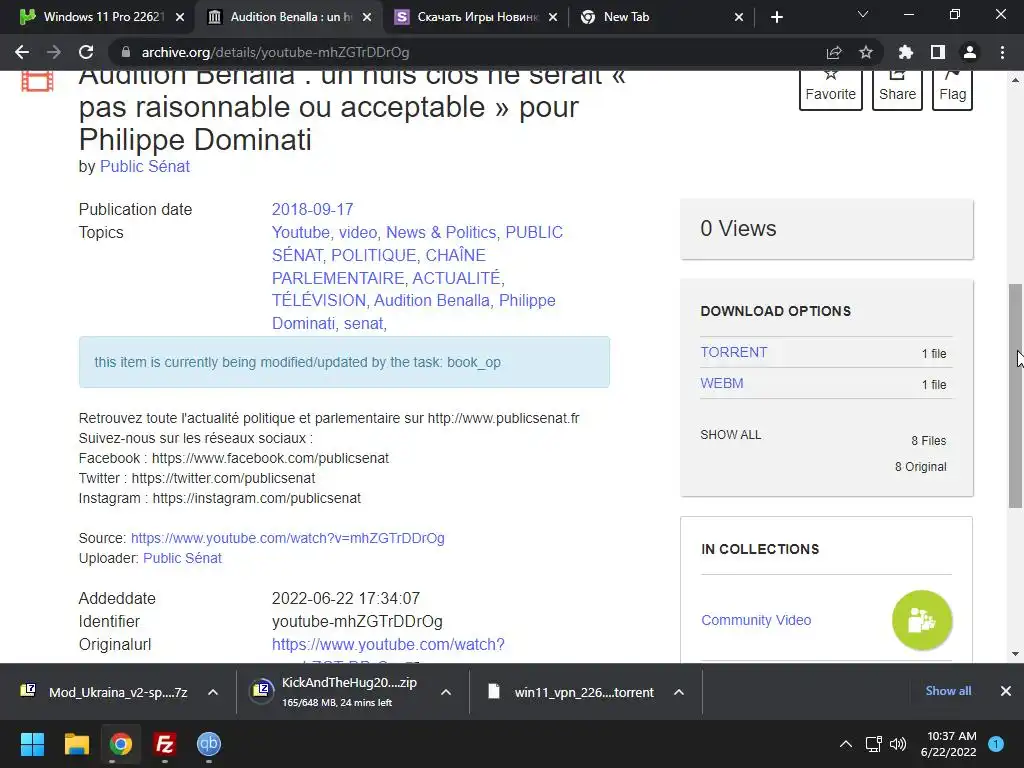Expand the KickAndTheHug download options chevron
The width and height of the screenshot is (1024, 768).
coord(446,692)
